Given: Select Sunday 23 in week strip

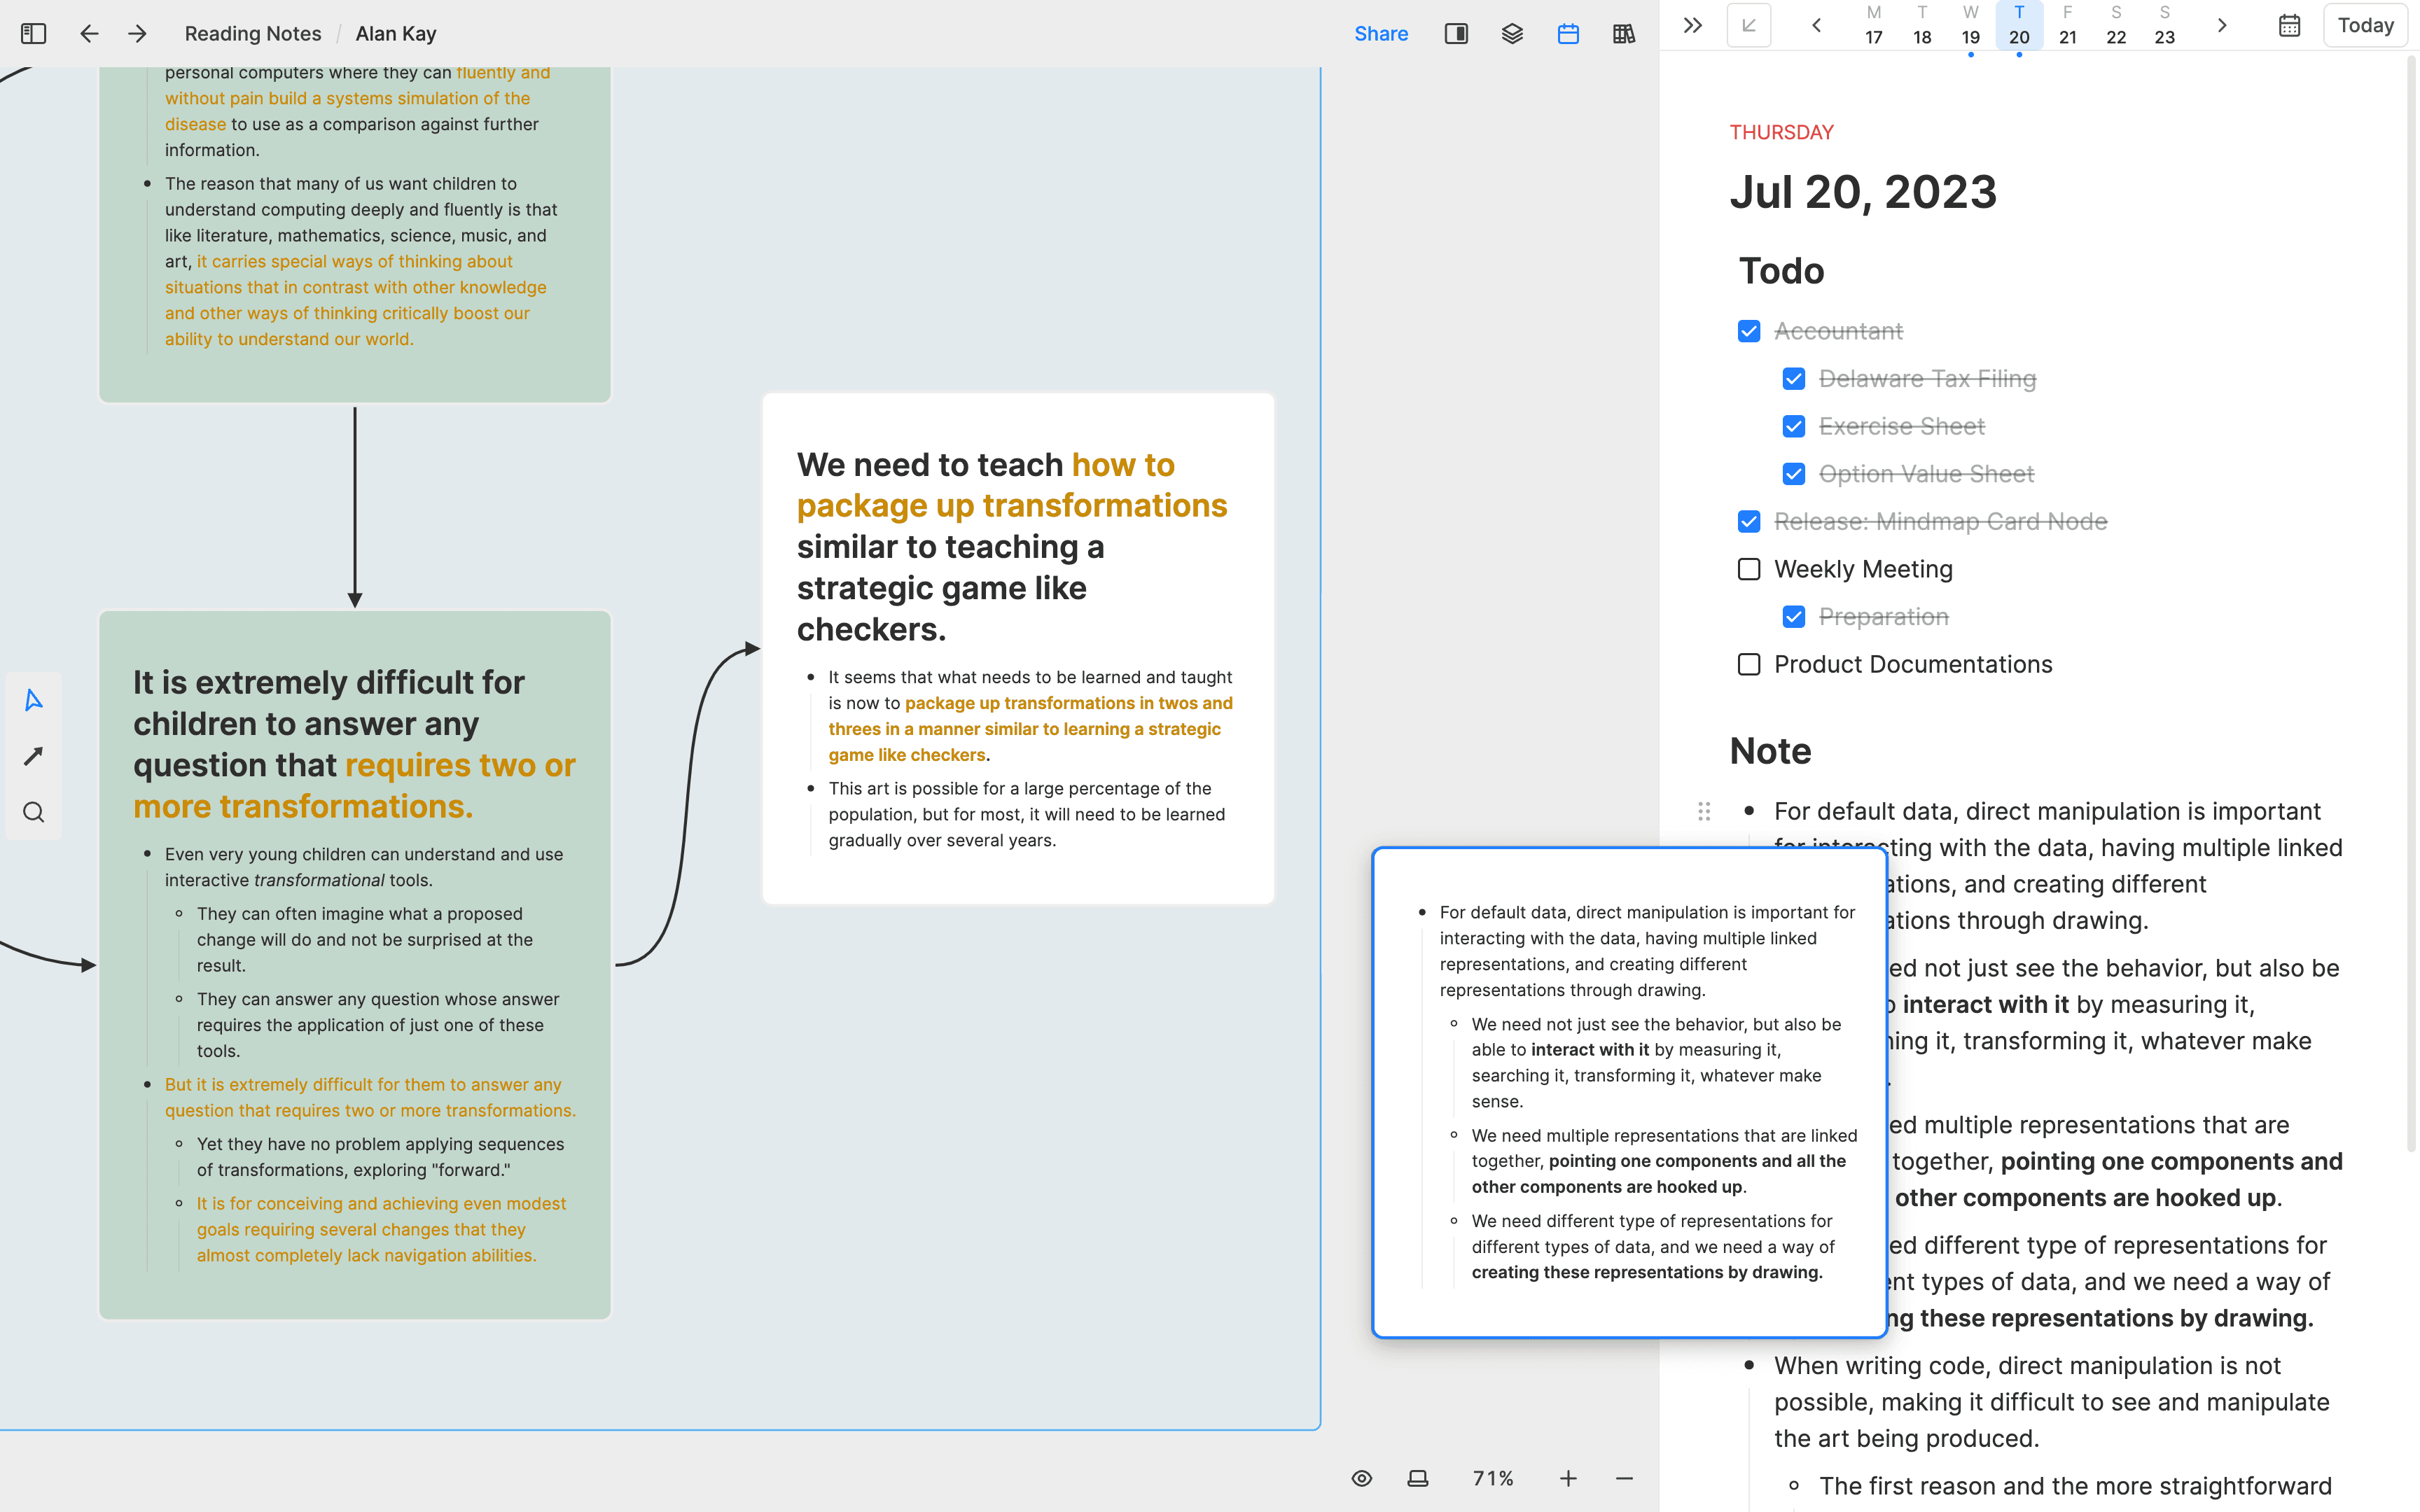Looking at the screenshot, I should coord(2165,25).
